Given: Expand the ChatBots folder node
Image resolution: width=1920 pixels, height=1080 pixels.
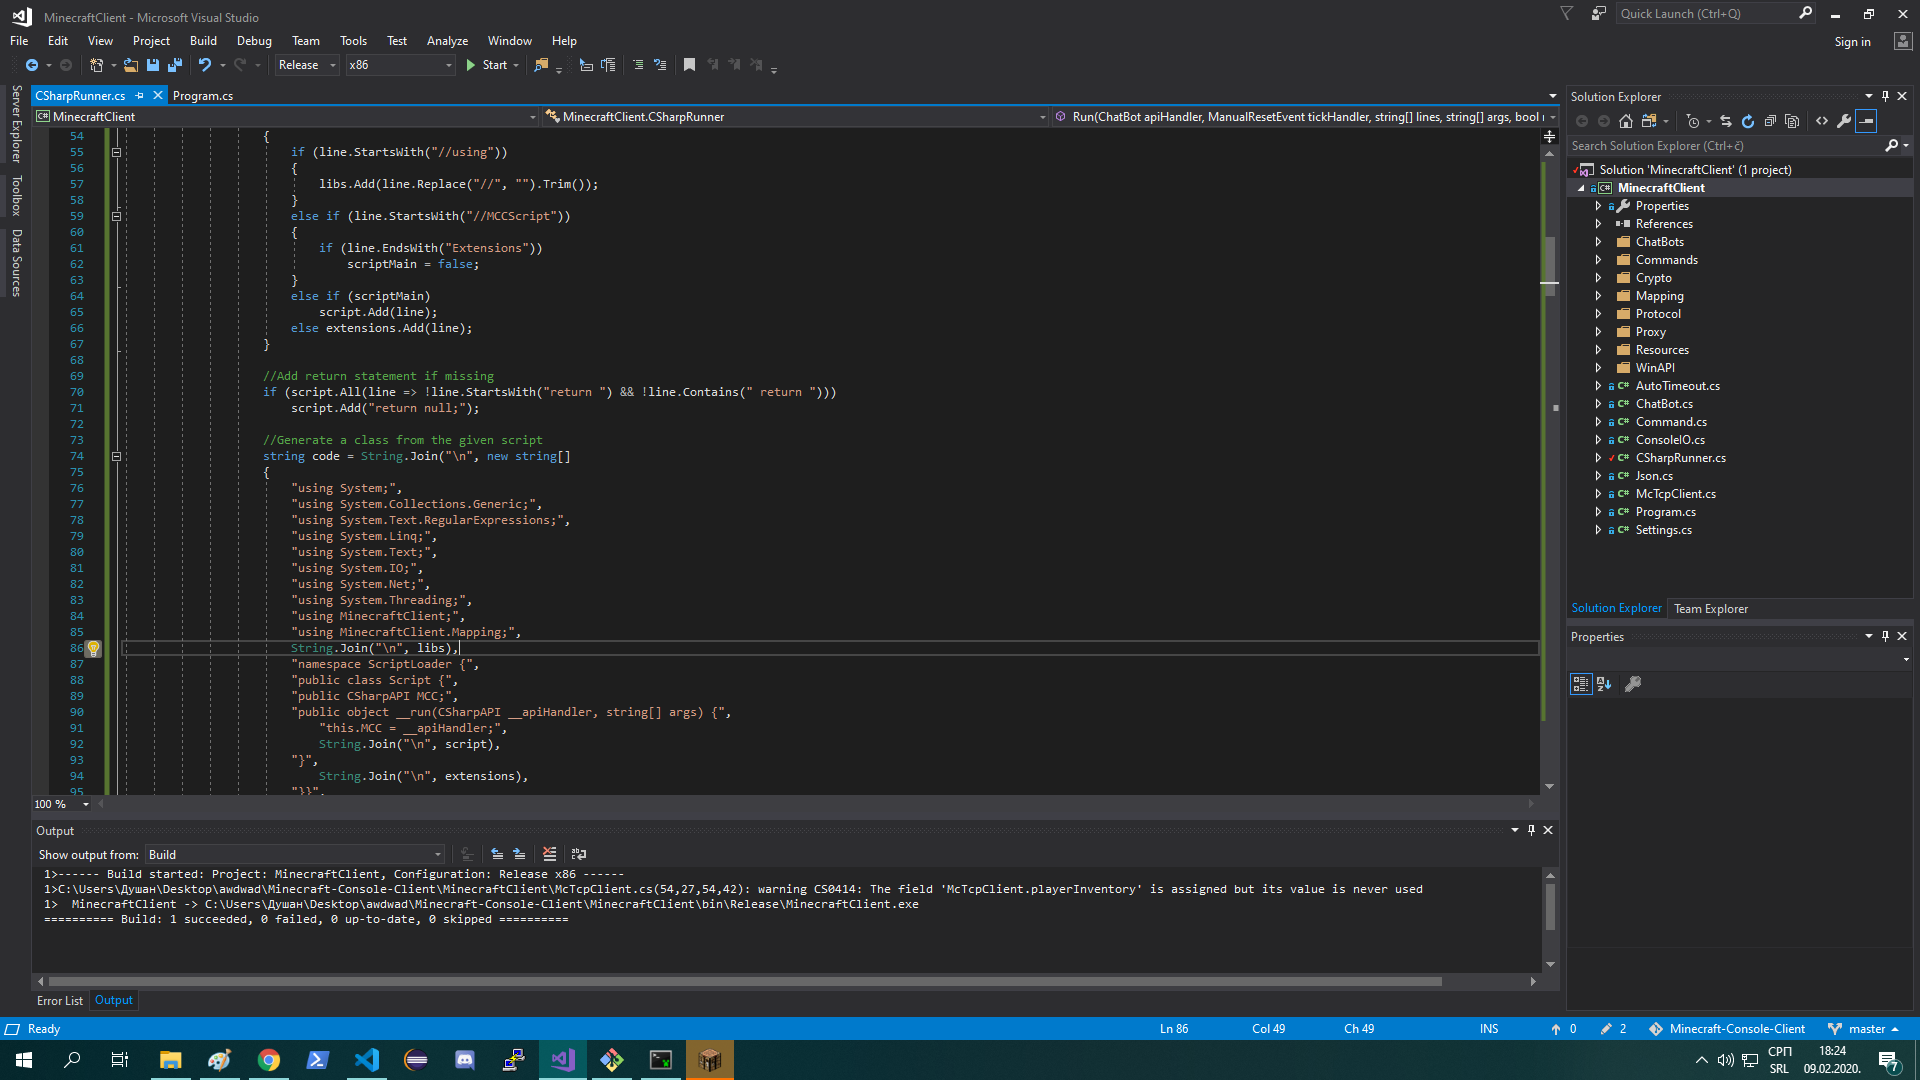Looking at the screenshot, I should click(x=1598, y=242).
